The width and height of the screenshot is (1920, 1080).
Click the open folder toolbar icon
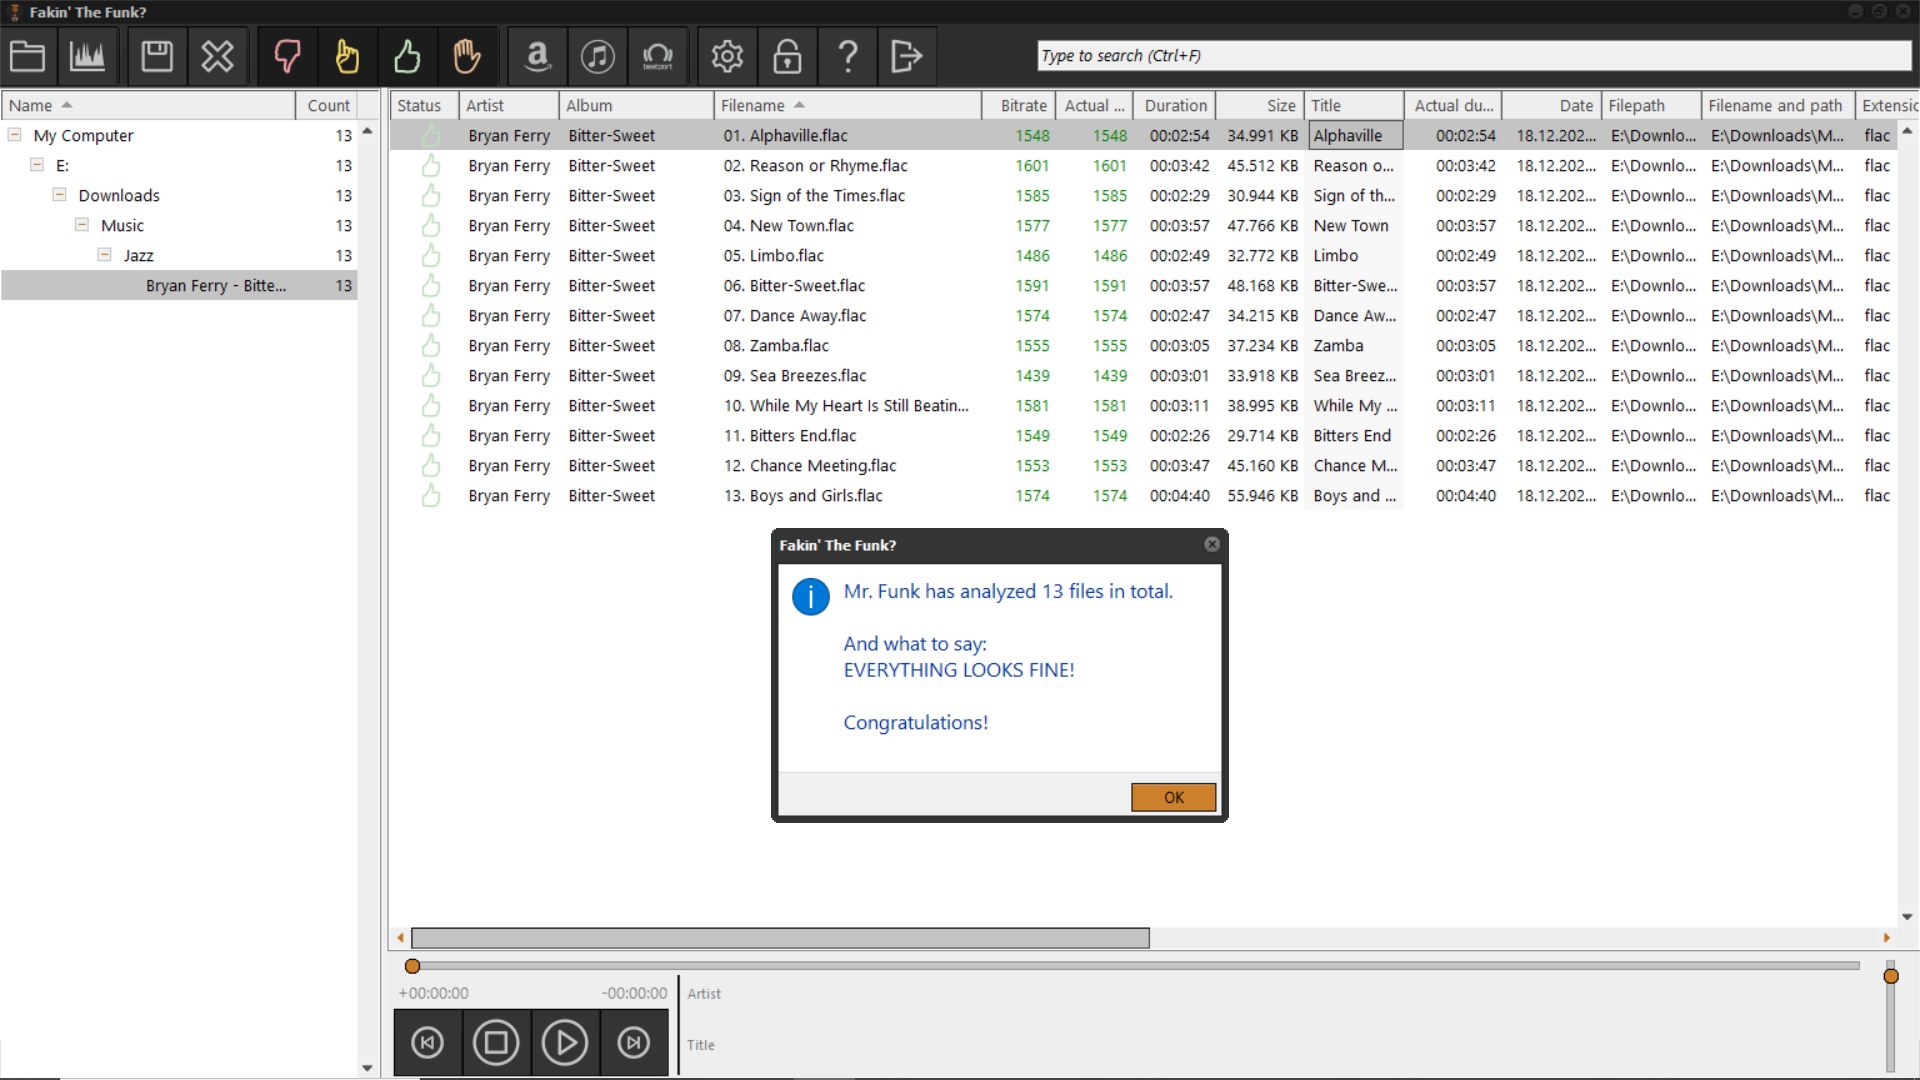[28, 56]
